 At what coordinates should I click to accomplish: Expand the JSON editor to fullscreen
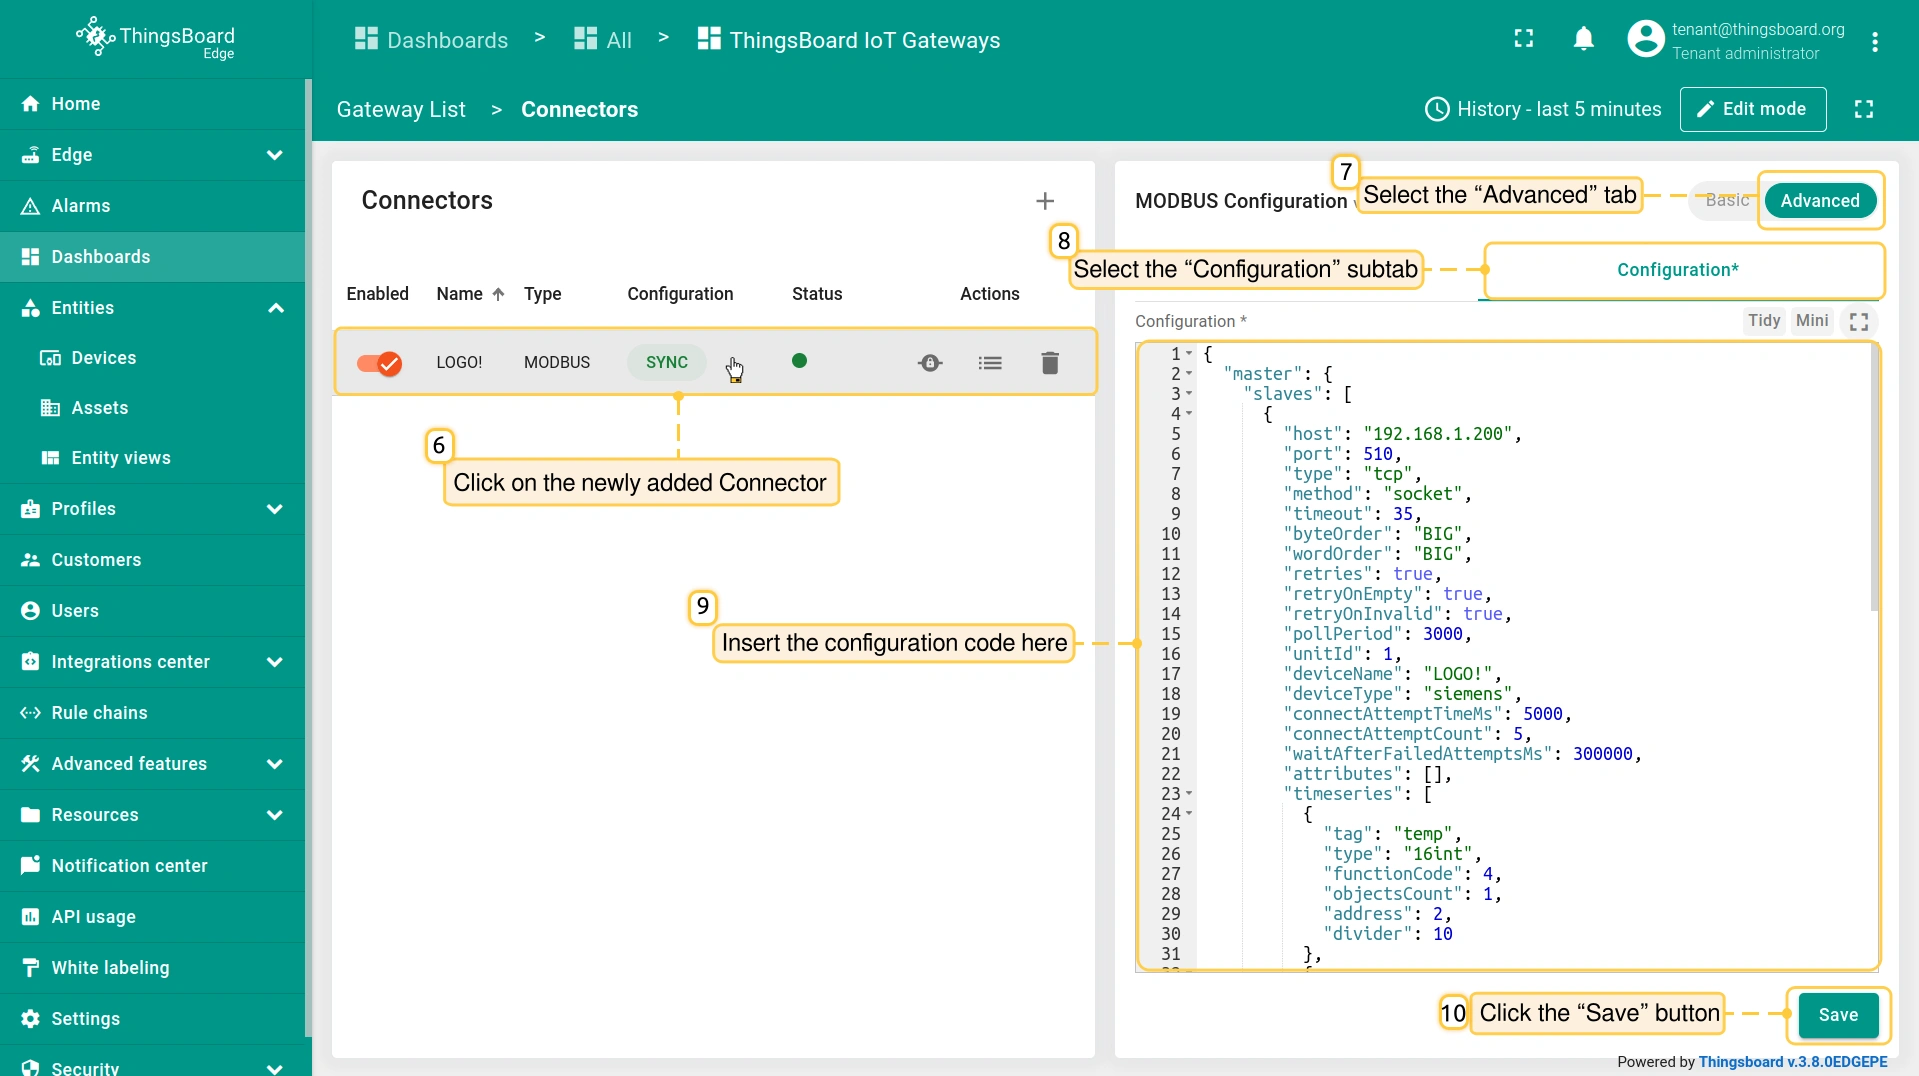click(x=1859, y=321)
